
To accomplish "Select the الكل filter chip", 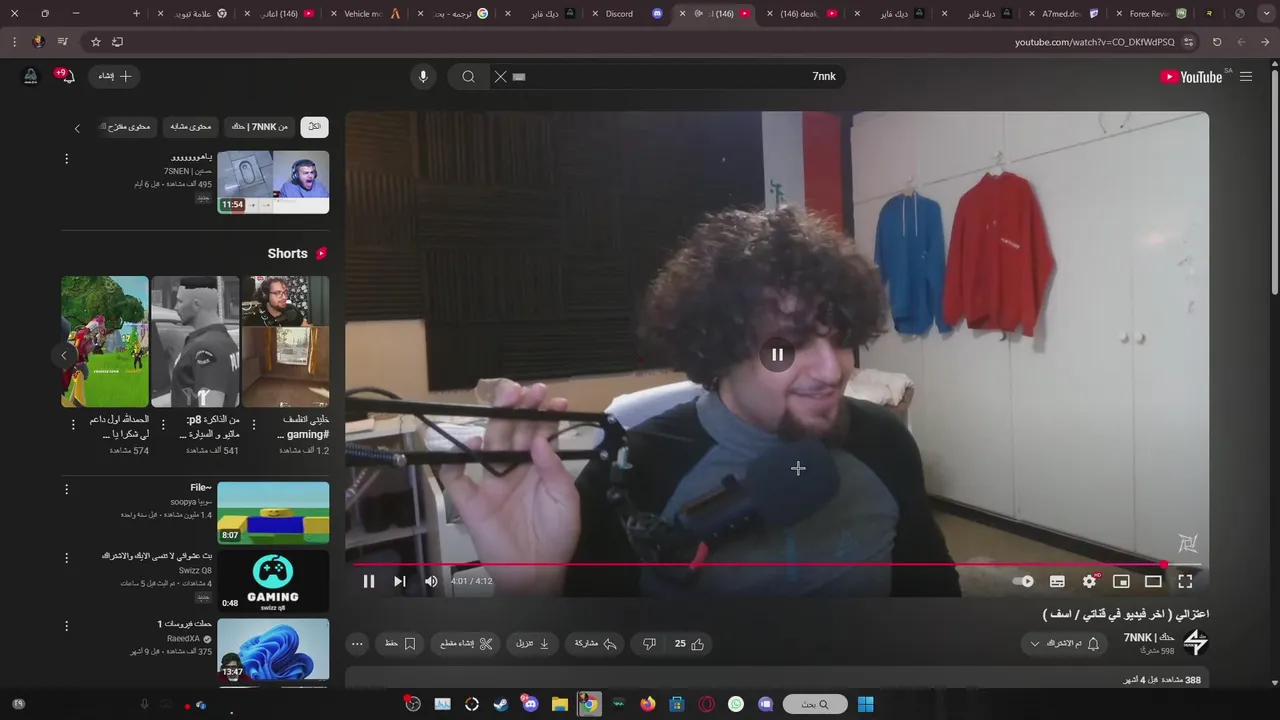I will 314,127.
